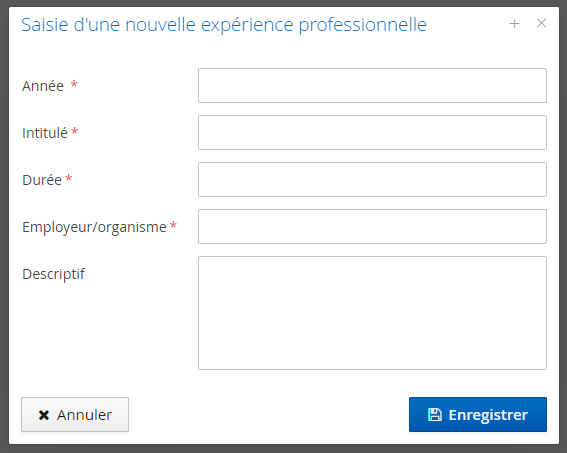Click the Descriptif label

click(53, 274)
